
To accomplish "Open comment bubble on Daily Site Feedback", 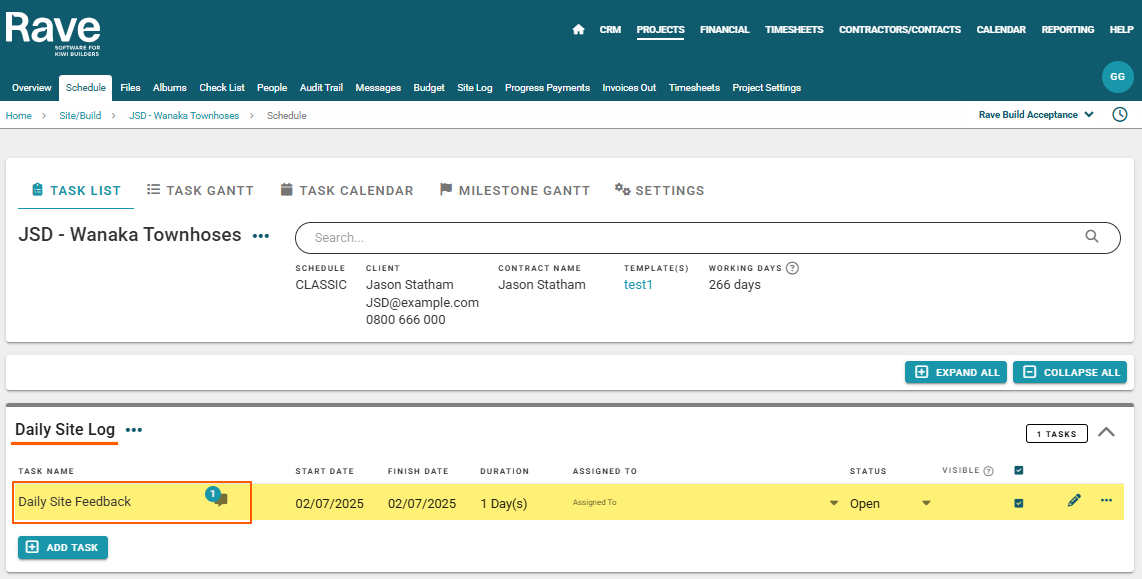I will tap(219, 499).
